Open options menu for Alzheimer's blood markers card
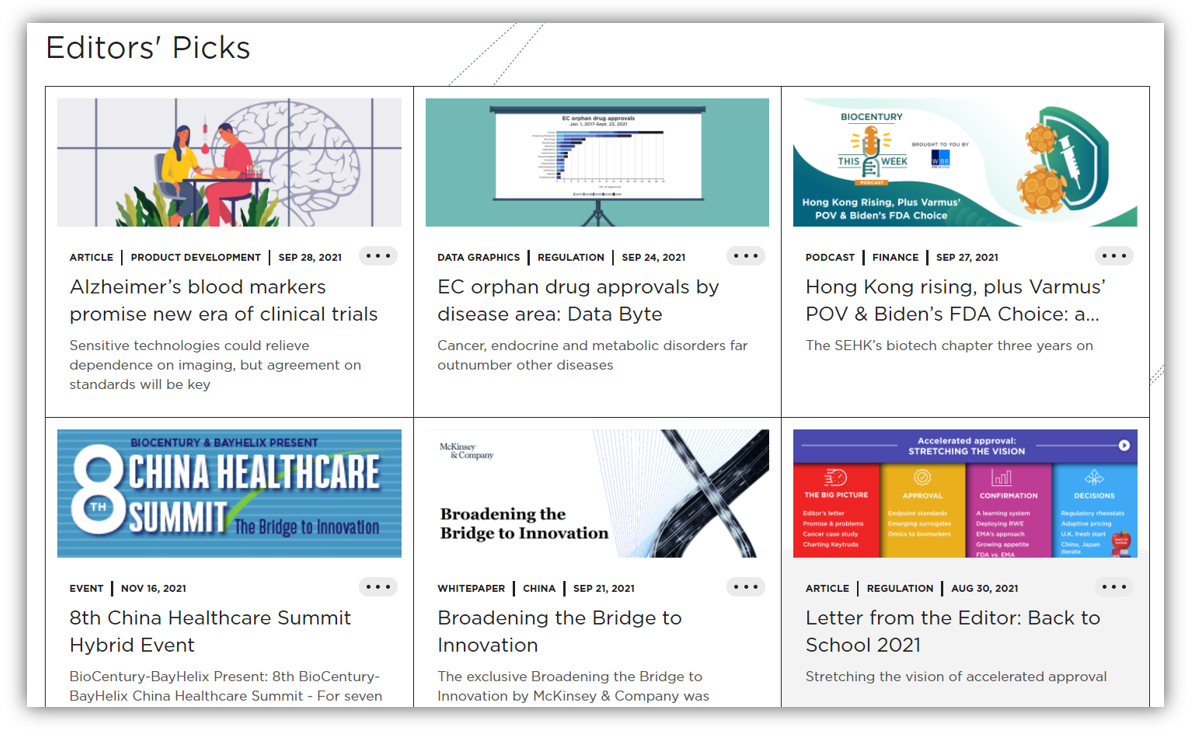Screen dimensions: 1192x736 coord(378,256)
